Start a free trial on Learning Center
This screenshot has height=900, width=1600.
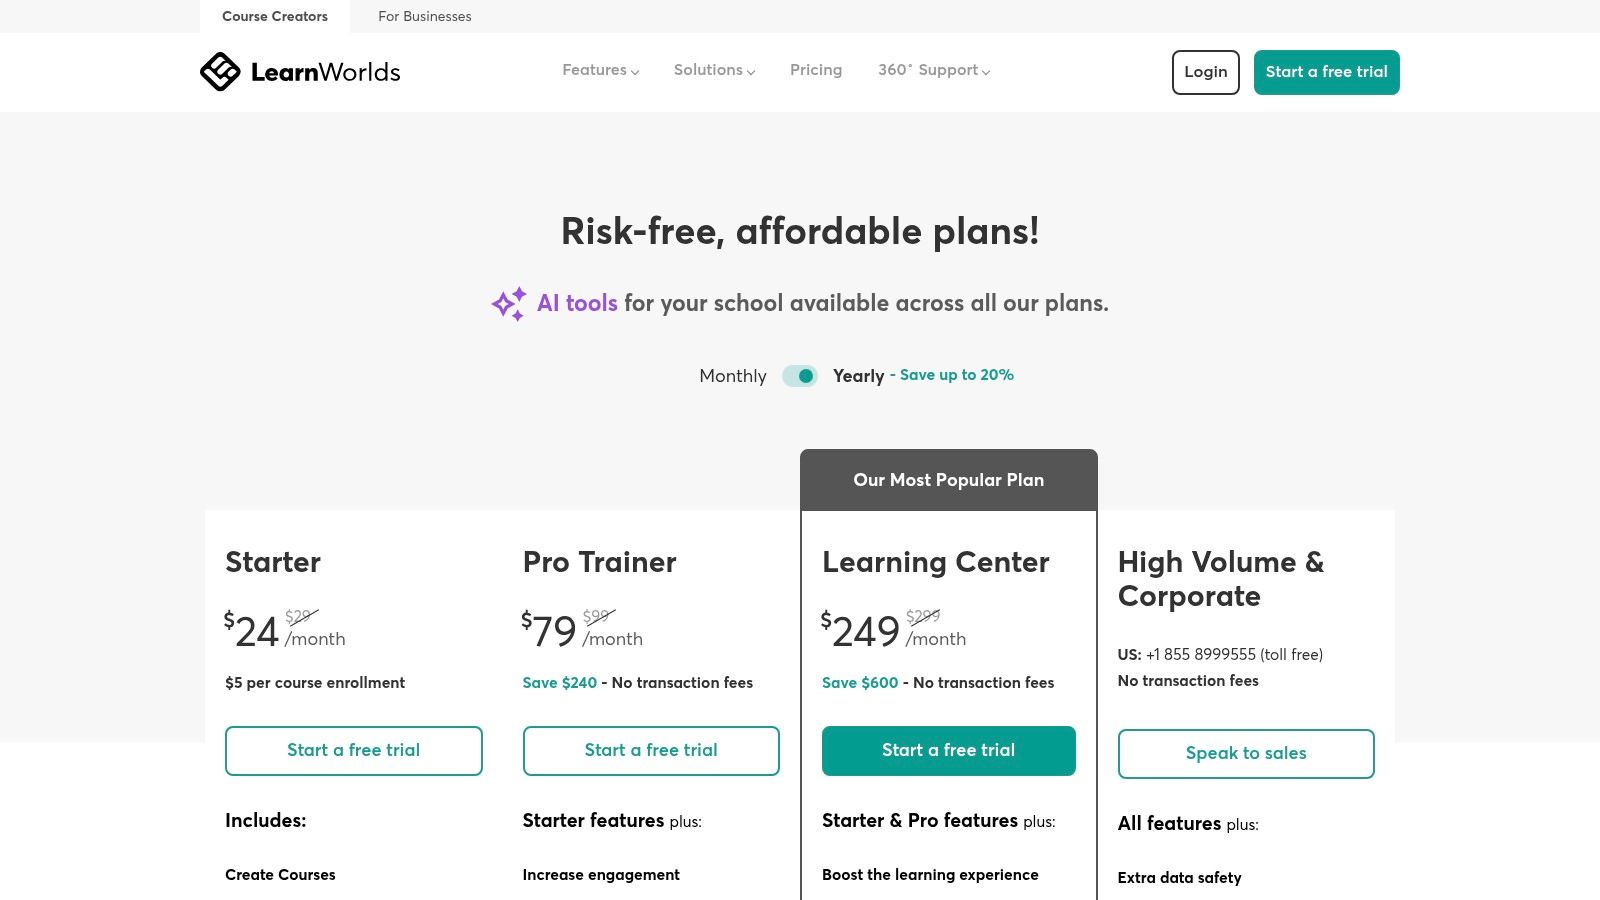948,750
